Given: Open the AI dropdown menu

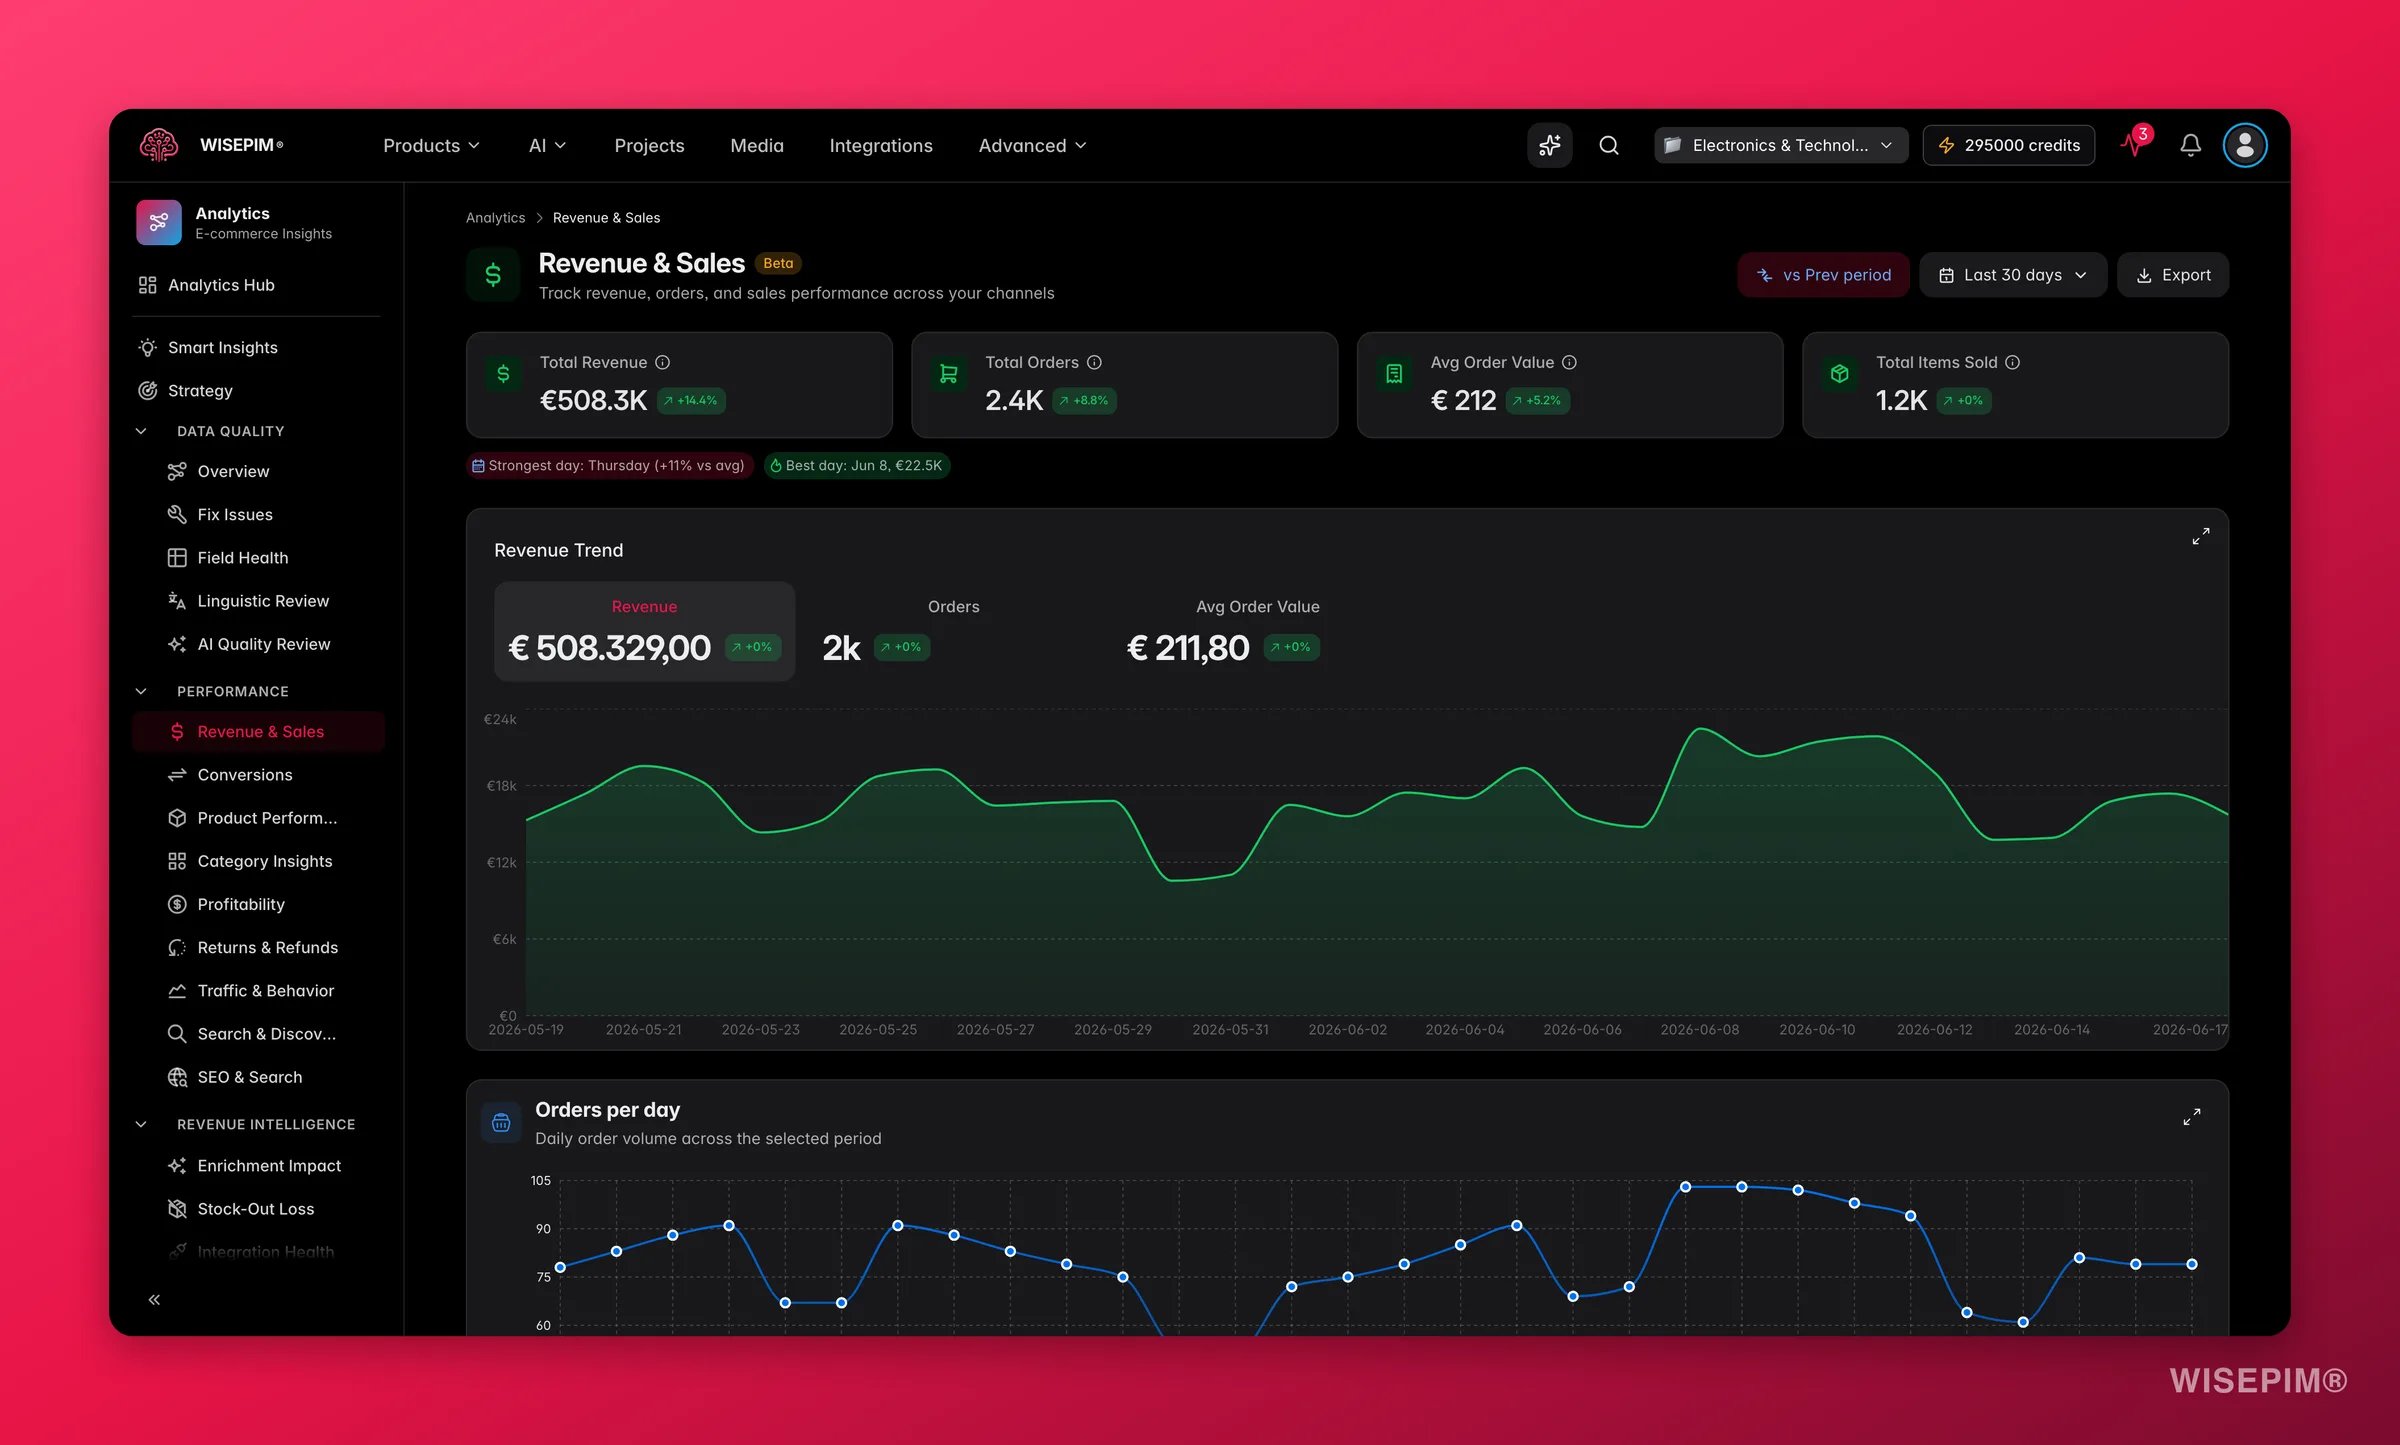Looking at the screenshot, I should tap(546, 145).
